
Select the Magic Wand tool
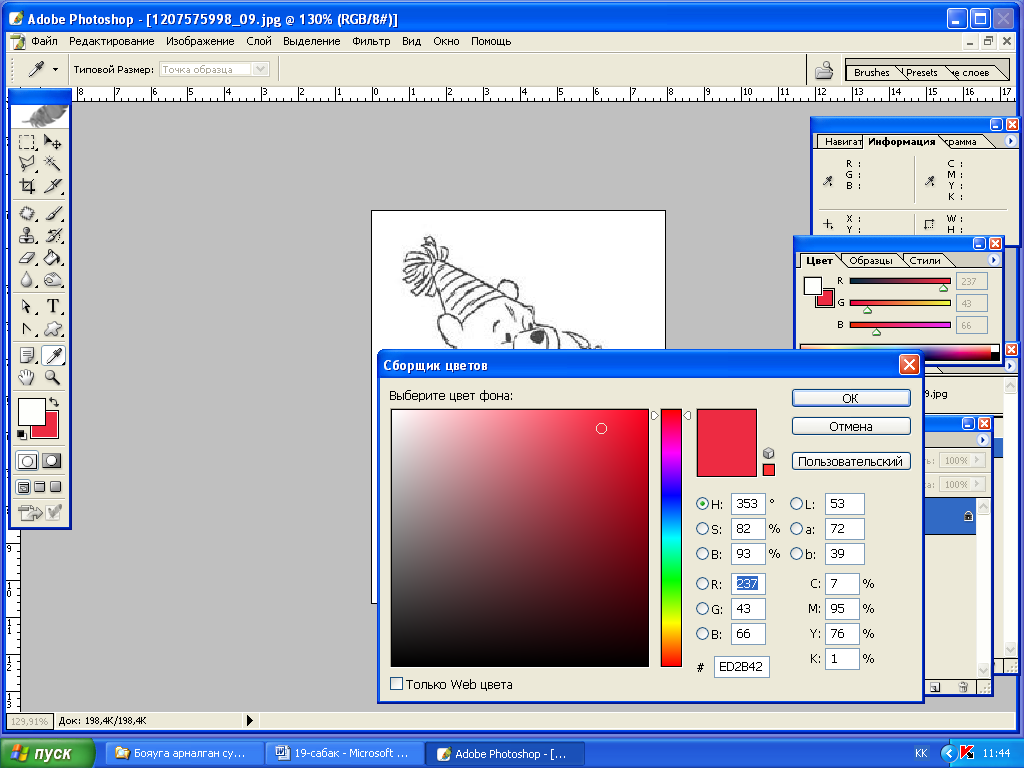(52, 163)
